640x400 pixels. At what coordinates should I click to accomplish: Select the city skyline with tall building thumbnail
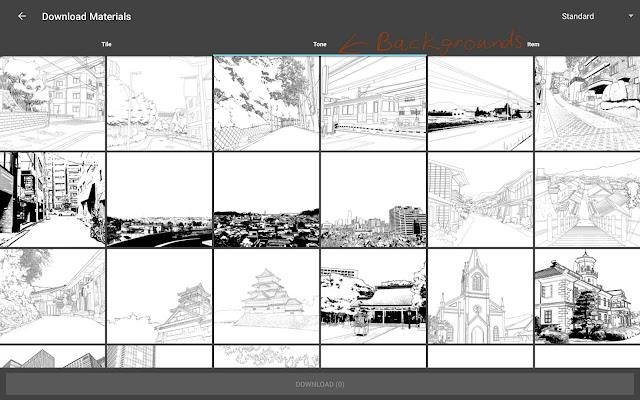(x=373, y=200)
